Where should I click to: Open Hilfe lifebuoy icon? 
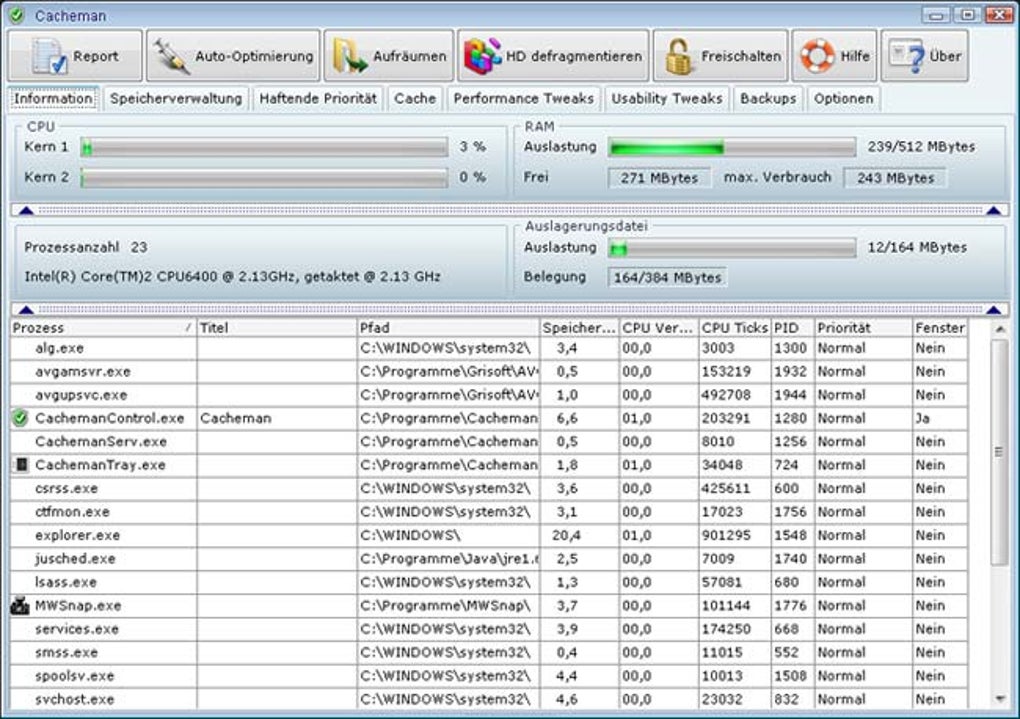tap(817, 56)
